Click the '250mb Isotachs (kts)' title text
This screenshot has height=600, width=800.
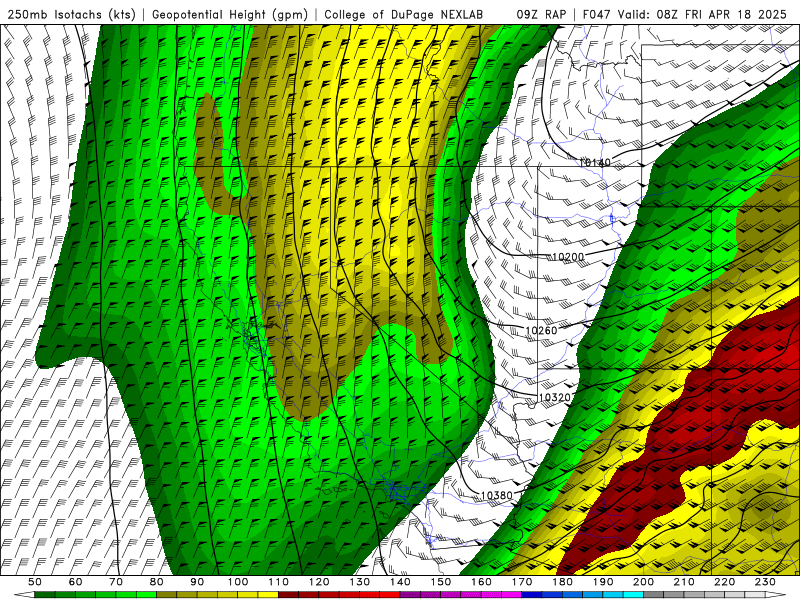tap(71, 14)
